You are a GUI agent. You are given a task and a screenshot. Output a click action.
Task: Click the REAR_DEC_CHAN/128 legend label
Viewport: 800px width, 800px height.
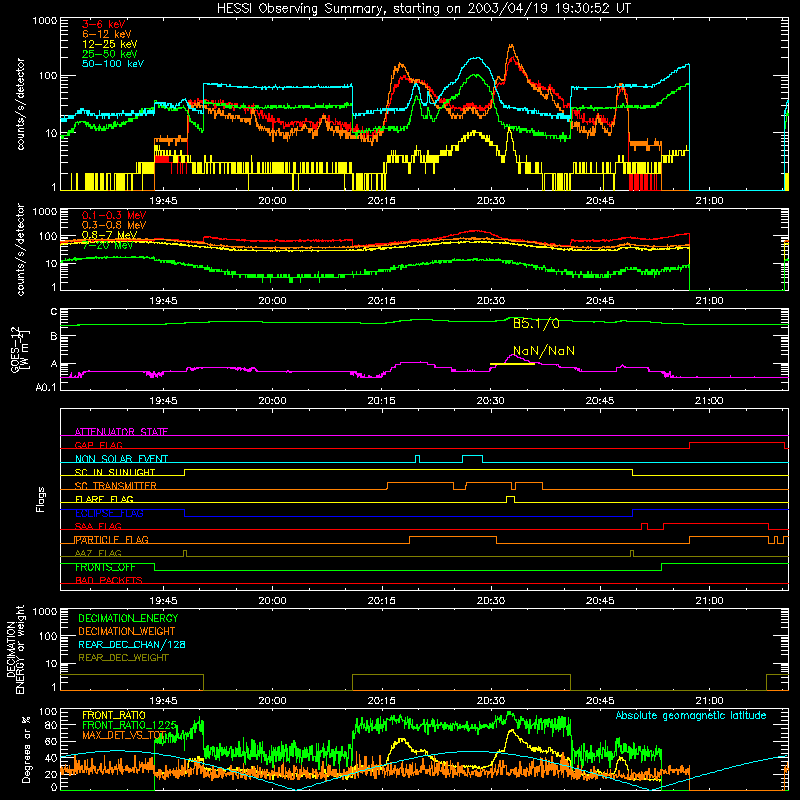point(132,645)
